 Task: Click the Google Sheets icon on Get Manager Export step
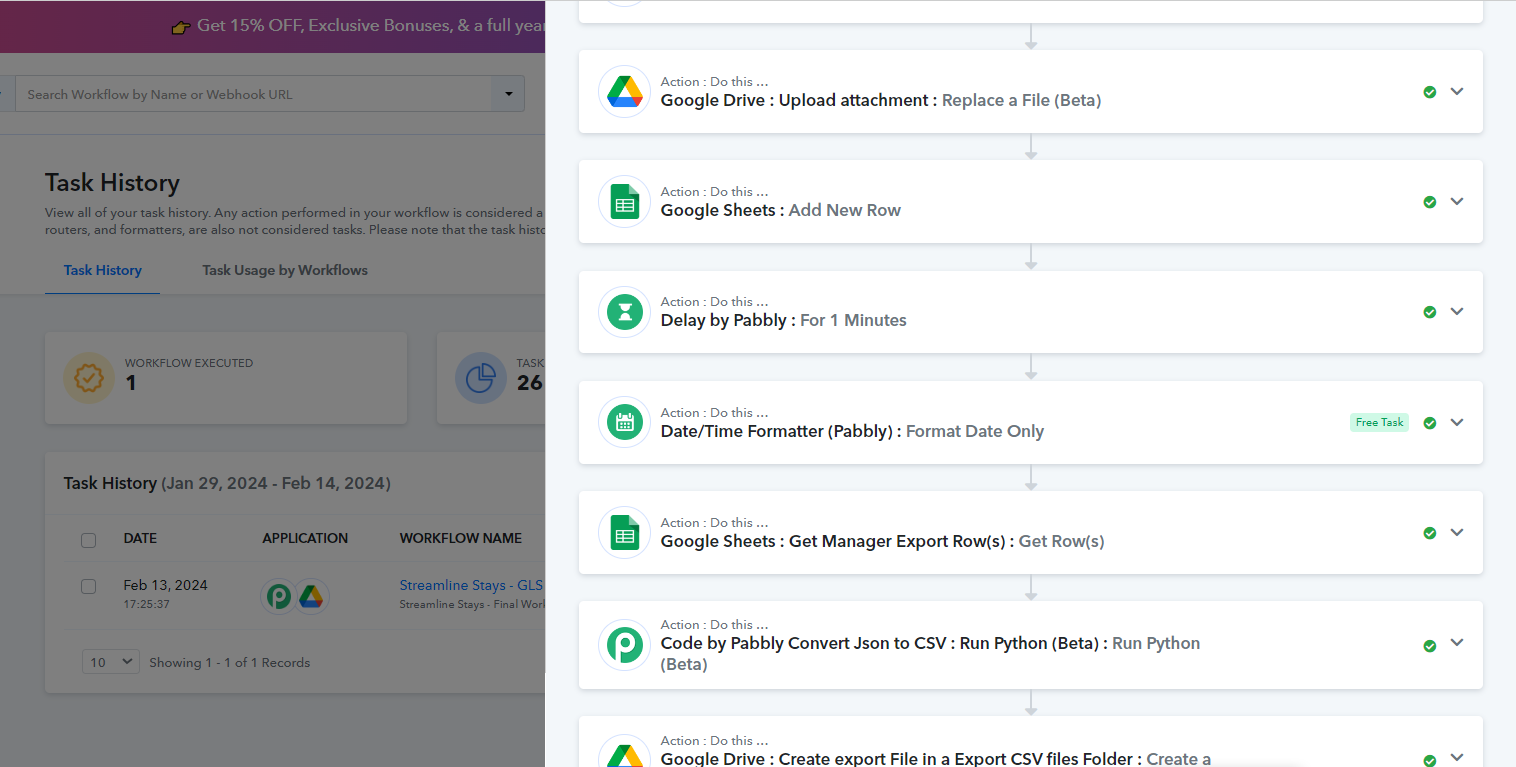click(625, 532)
